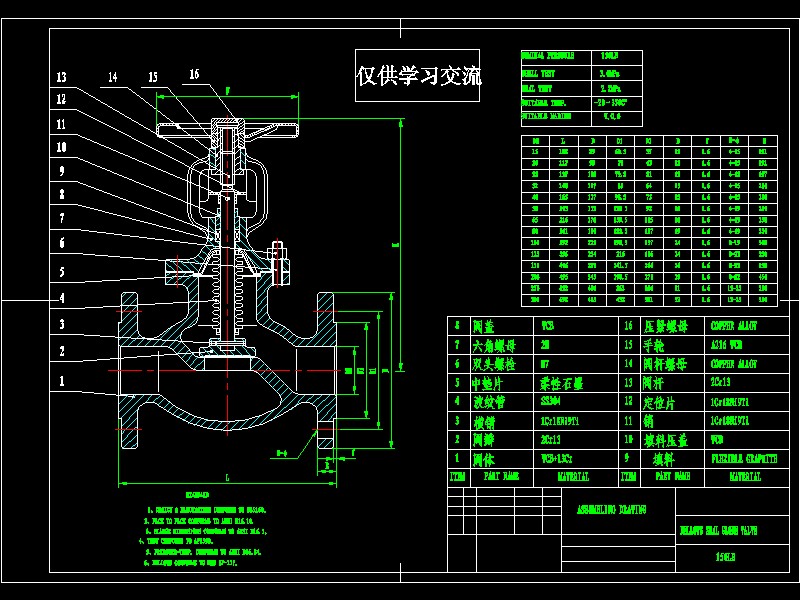
Task: Click callout number 16 above the handwheel
Action: click(x=194, y=74)
